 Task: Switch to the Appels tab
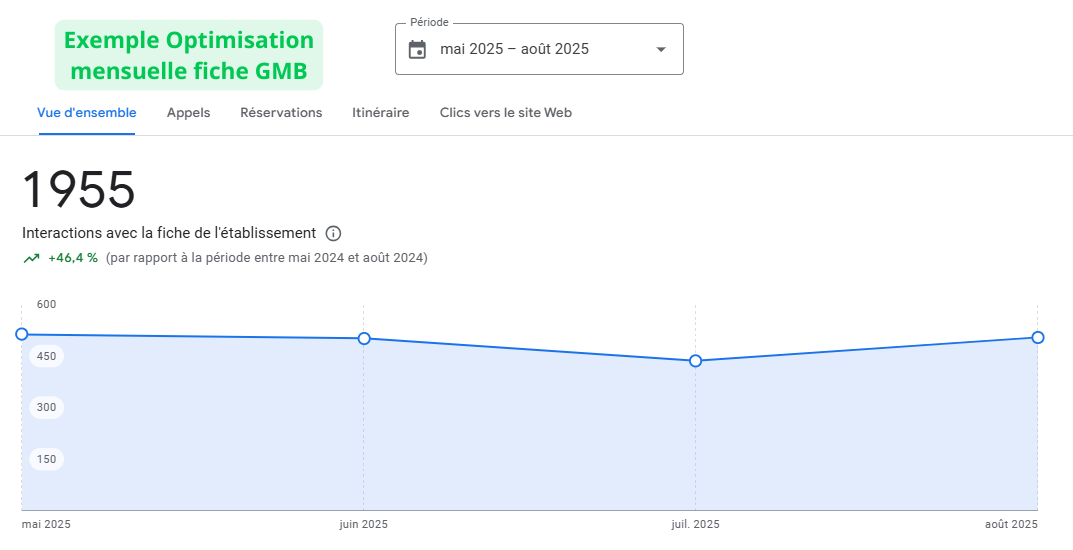point(188,113)
